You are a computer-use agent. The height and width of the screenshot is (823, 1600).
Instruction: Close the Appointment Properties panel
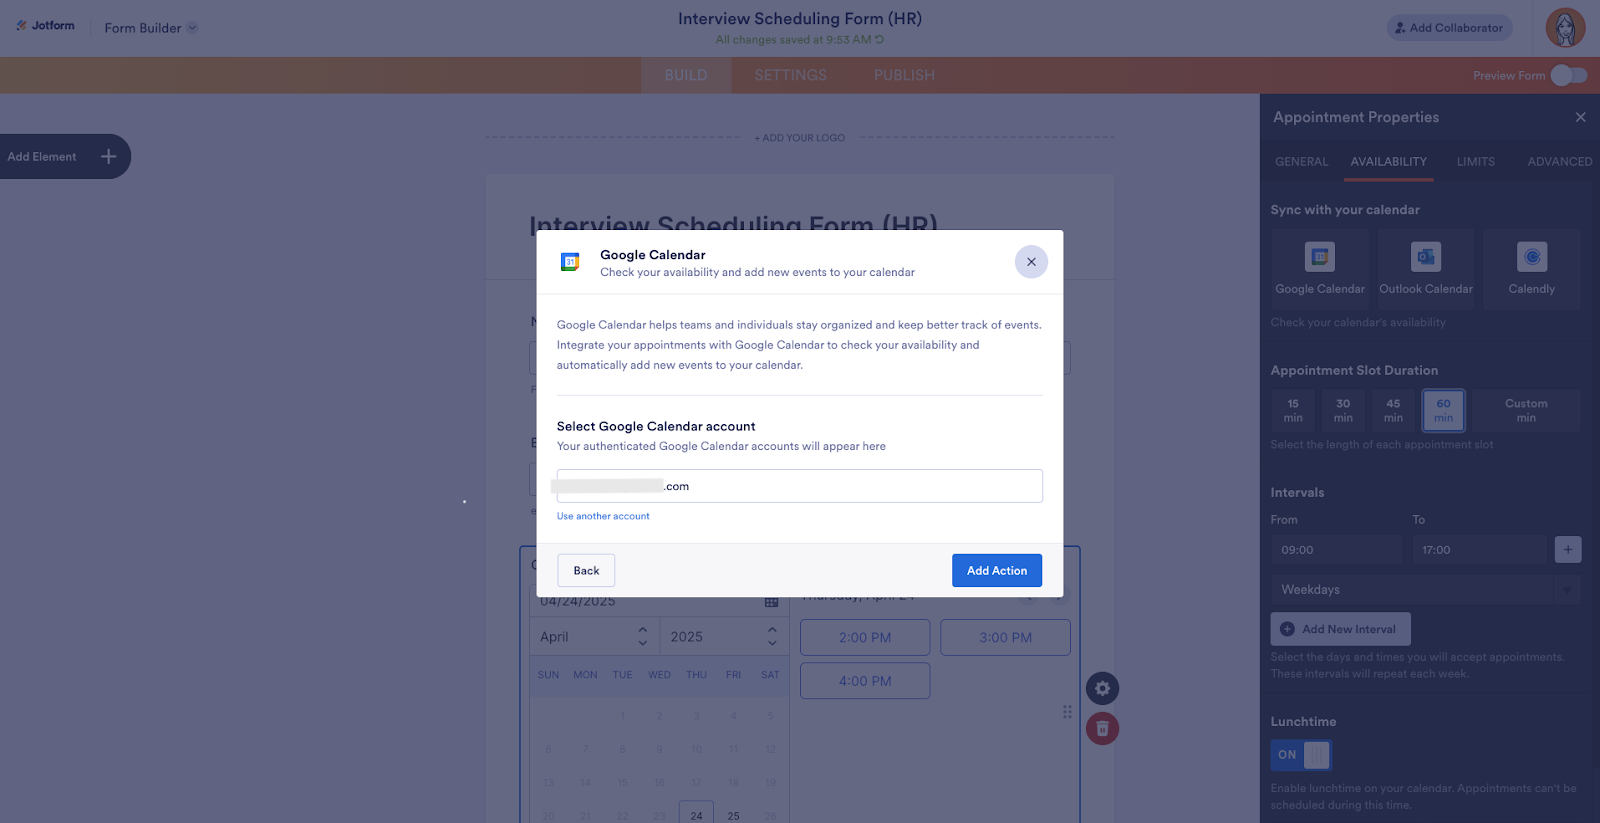pos(1580,117)
